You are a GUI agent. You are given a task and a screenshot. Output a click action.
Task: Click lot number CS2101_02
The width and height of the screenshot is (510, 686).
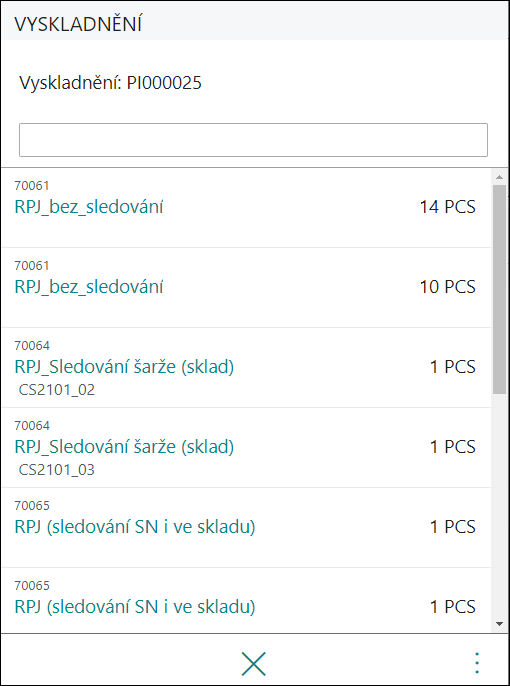[x=57, y=390]
